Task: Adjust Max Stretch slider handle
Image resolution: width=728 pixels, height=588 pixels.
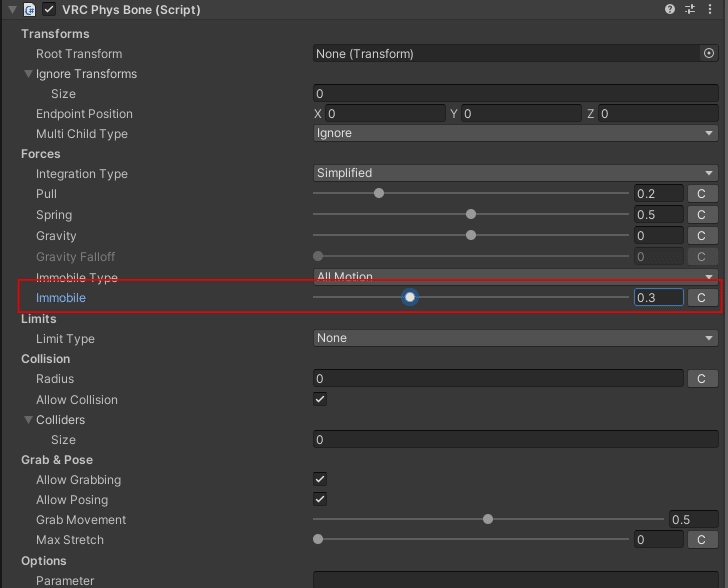Action: tap(318, 539)
